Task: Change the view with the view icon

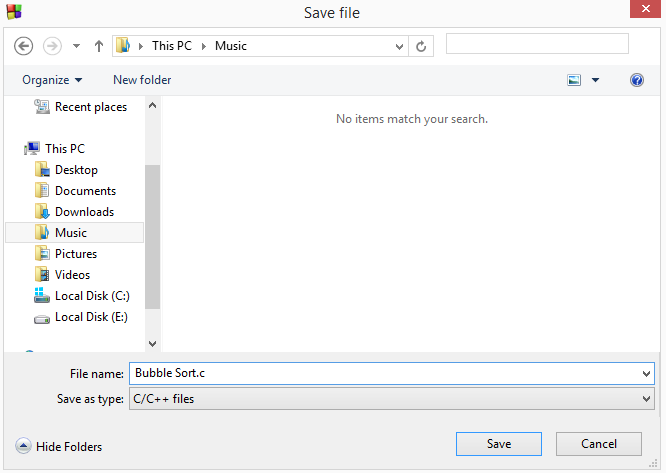Action: [x=574, y=80]
